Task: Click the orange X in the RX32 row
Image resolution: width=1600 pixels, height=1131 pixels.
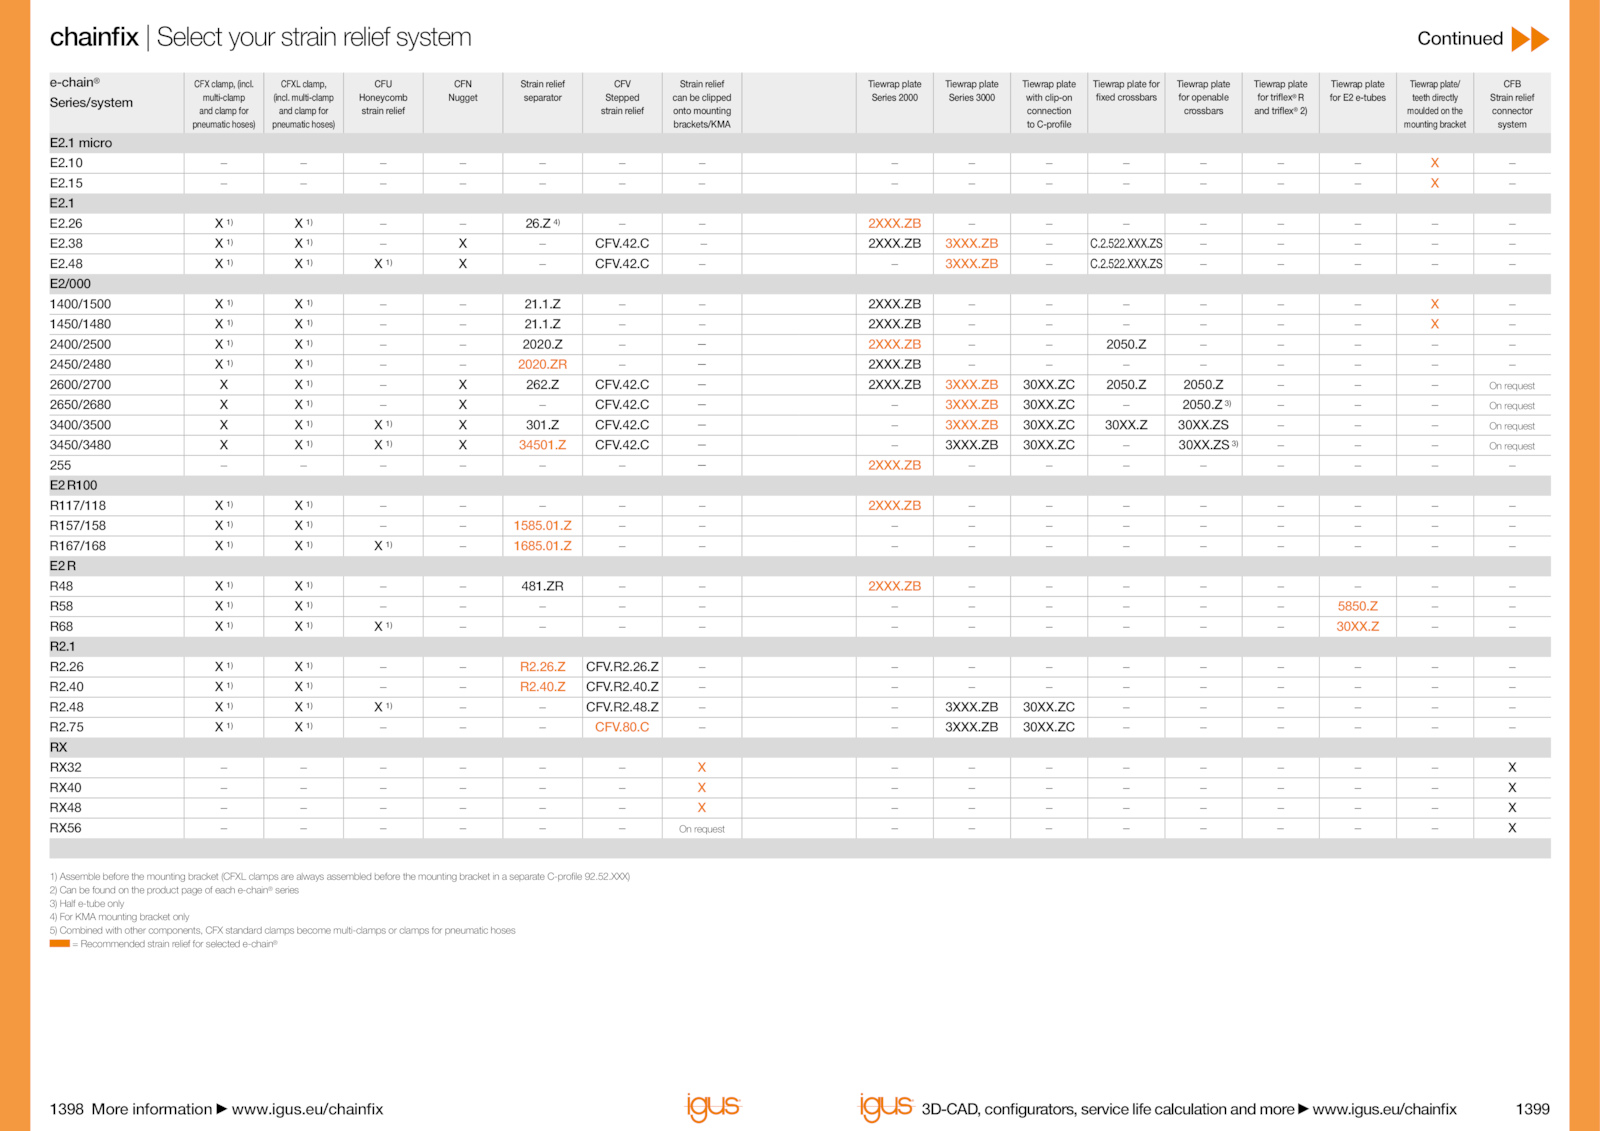Action: pos(702,768)
